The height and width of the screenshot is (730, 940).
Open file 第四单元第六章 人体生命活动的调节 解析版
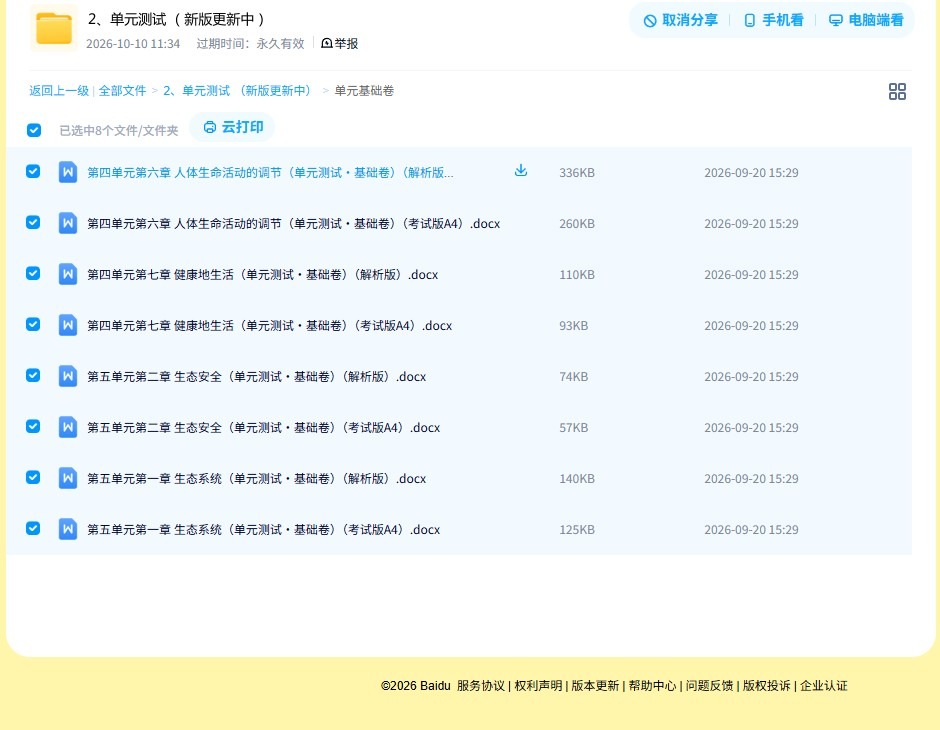pyautogui.click(x=270, y=173)
